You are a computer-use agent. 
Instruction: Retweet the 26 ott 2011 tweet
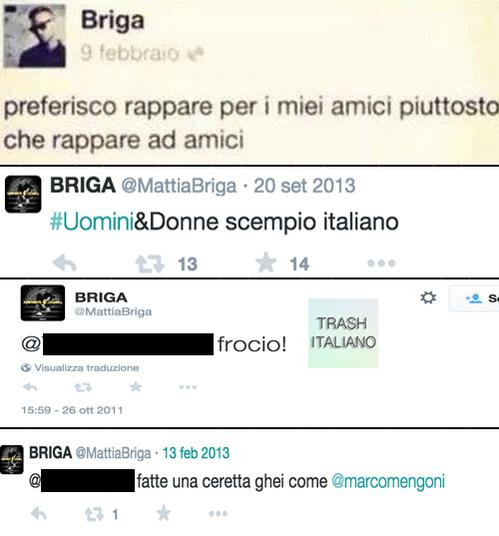(x=83, y=387)
